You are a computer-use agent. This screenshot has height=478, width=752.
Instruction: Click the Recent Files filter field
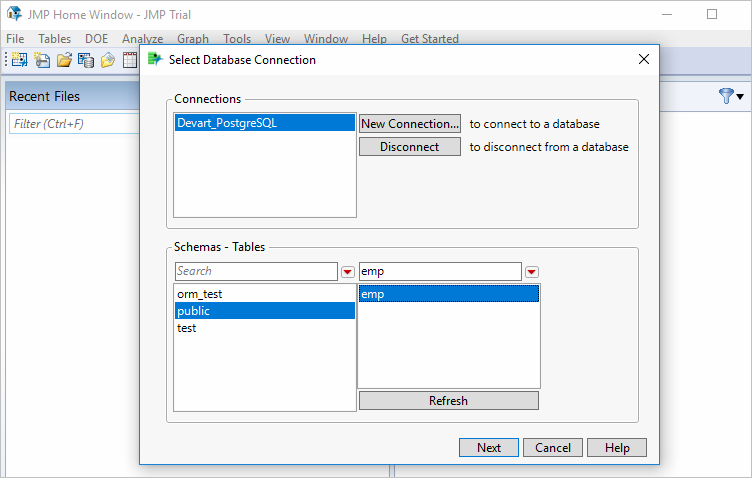click(x=74, y=124)
